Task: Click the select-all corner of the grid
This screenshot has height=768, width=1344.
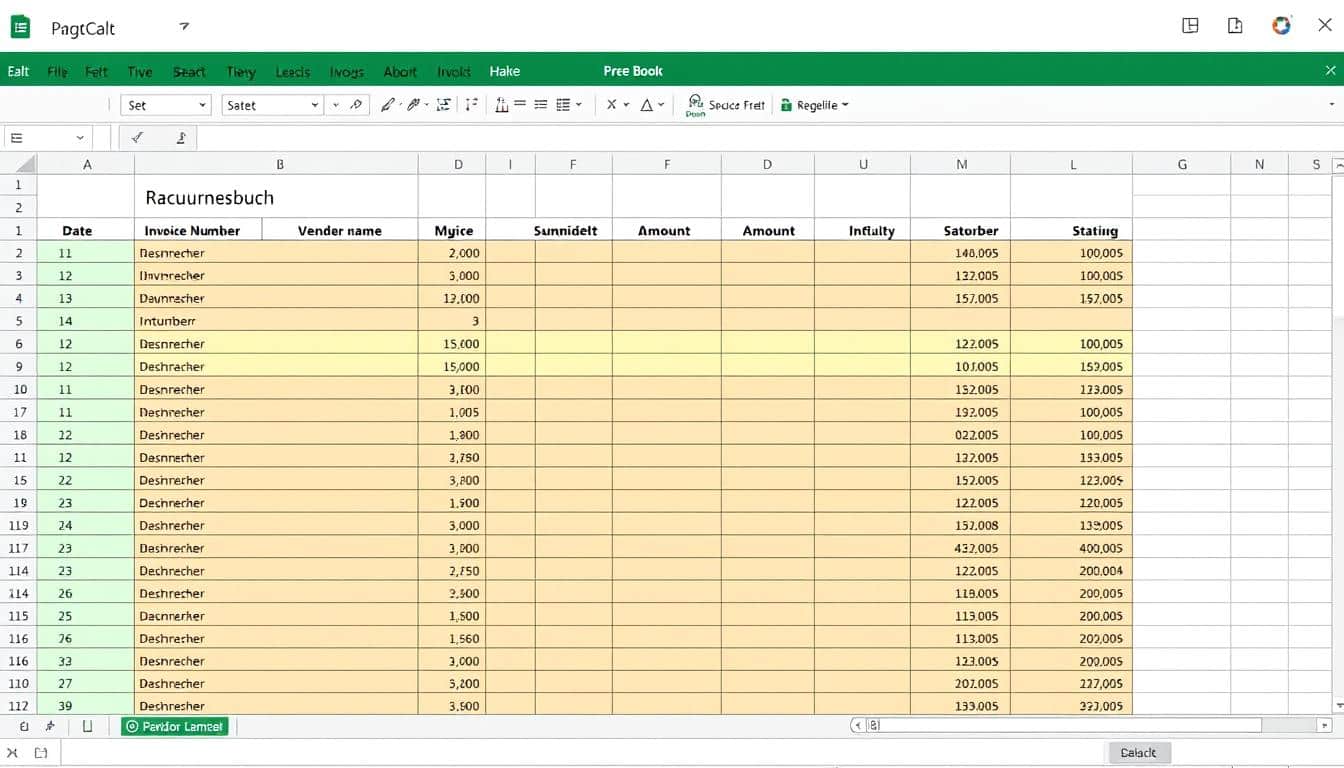Action: tap(20, 164)
